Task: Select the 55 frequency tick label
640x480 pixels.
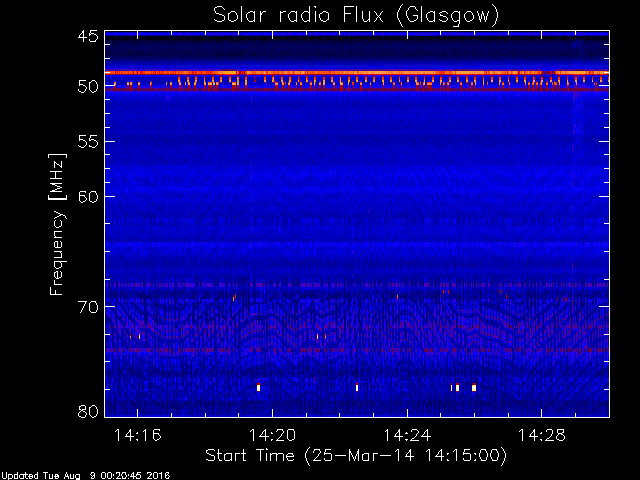Action: [88, 142]
